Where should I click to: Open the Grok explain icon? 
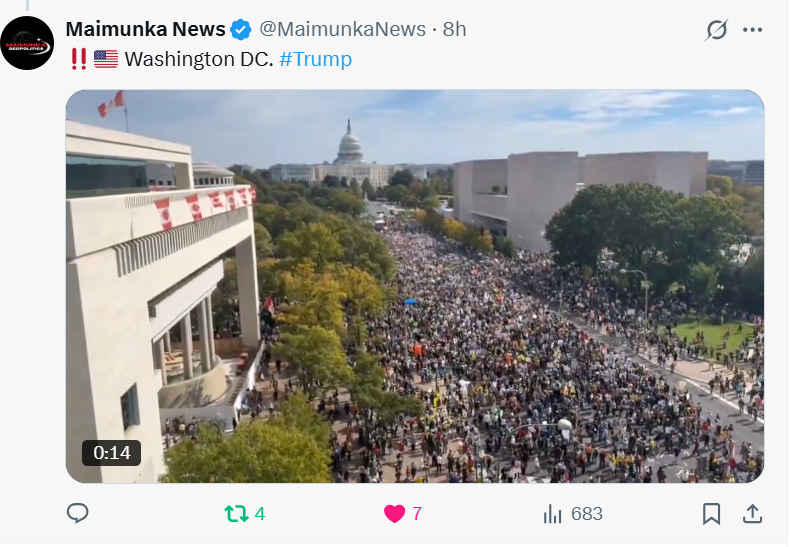(x=716, y=30)
